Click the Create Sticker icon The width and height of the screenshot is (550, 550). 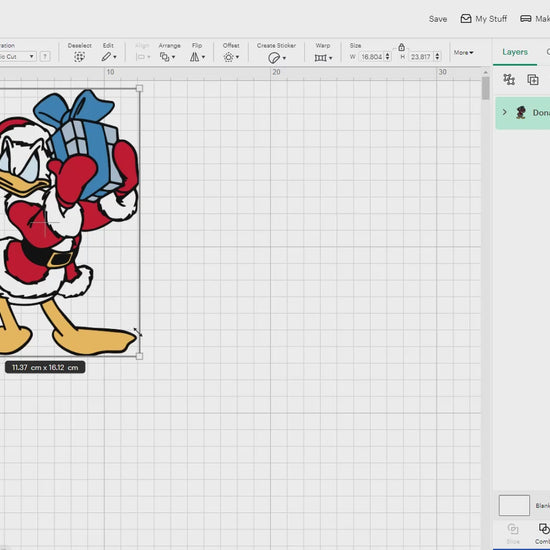276,58
